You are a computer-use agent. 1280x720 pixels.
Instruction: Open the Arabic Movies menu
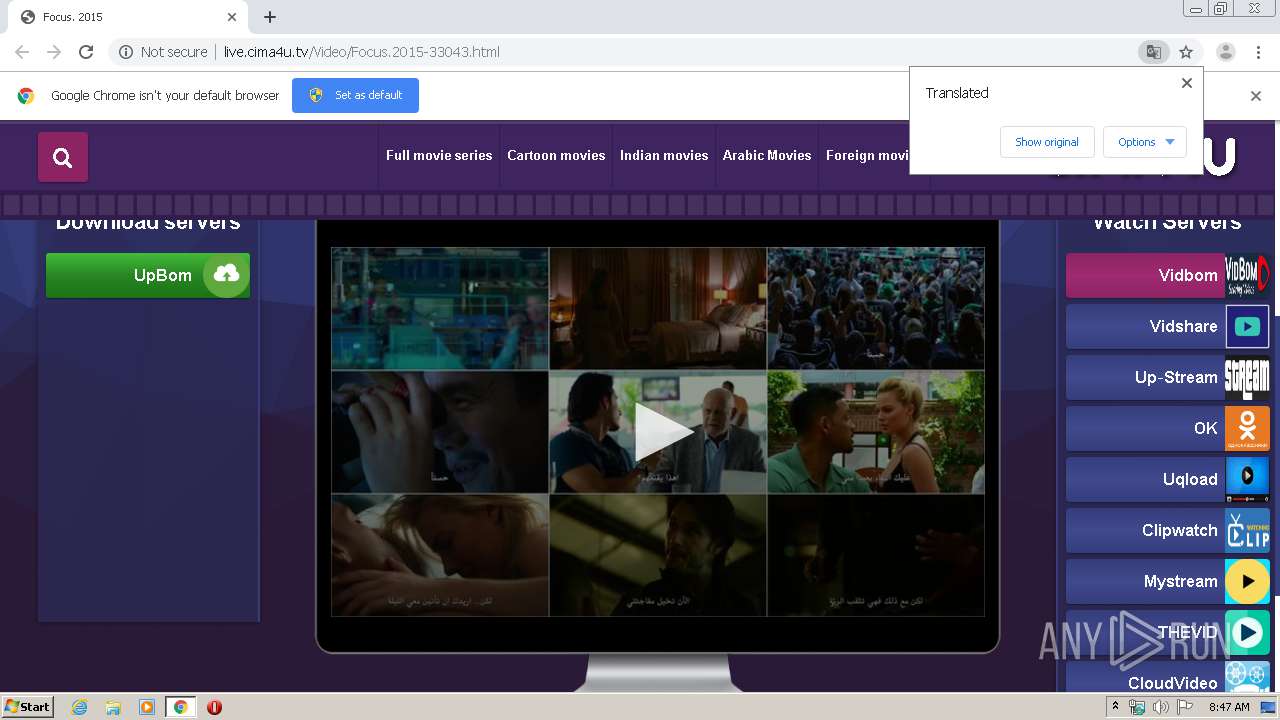click(767, 155)
